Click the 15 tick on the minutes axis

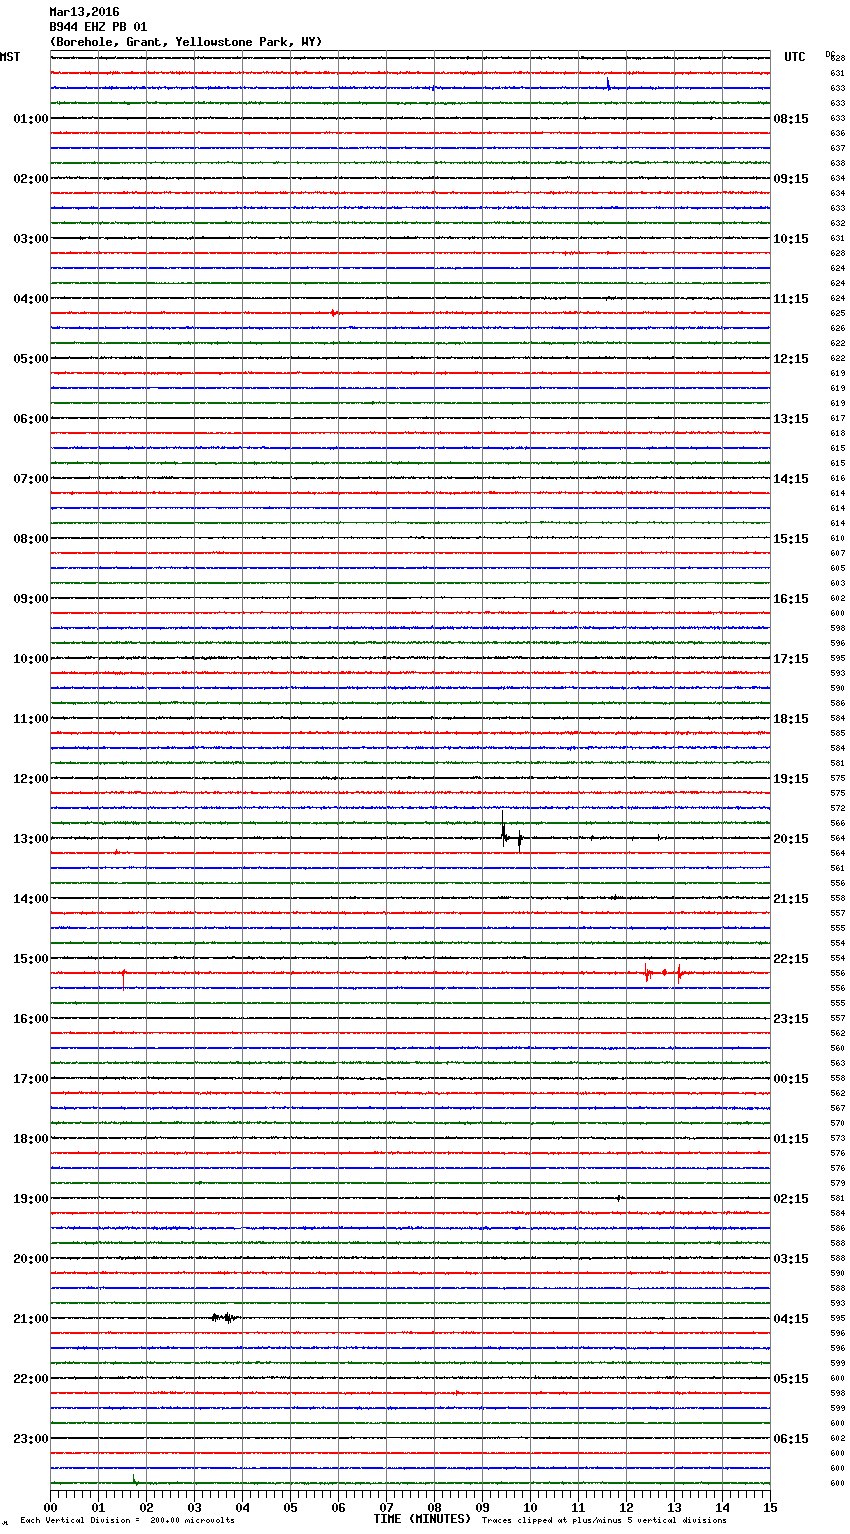(770, 1507)
